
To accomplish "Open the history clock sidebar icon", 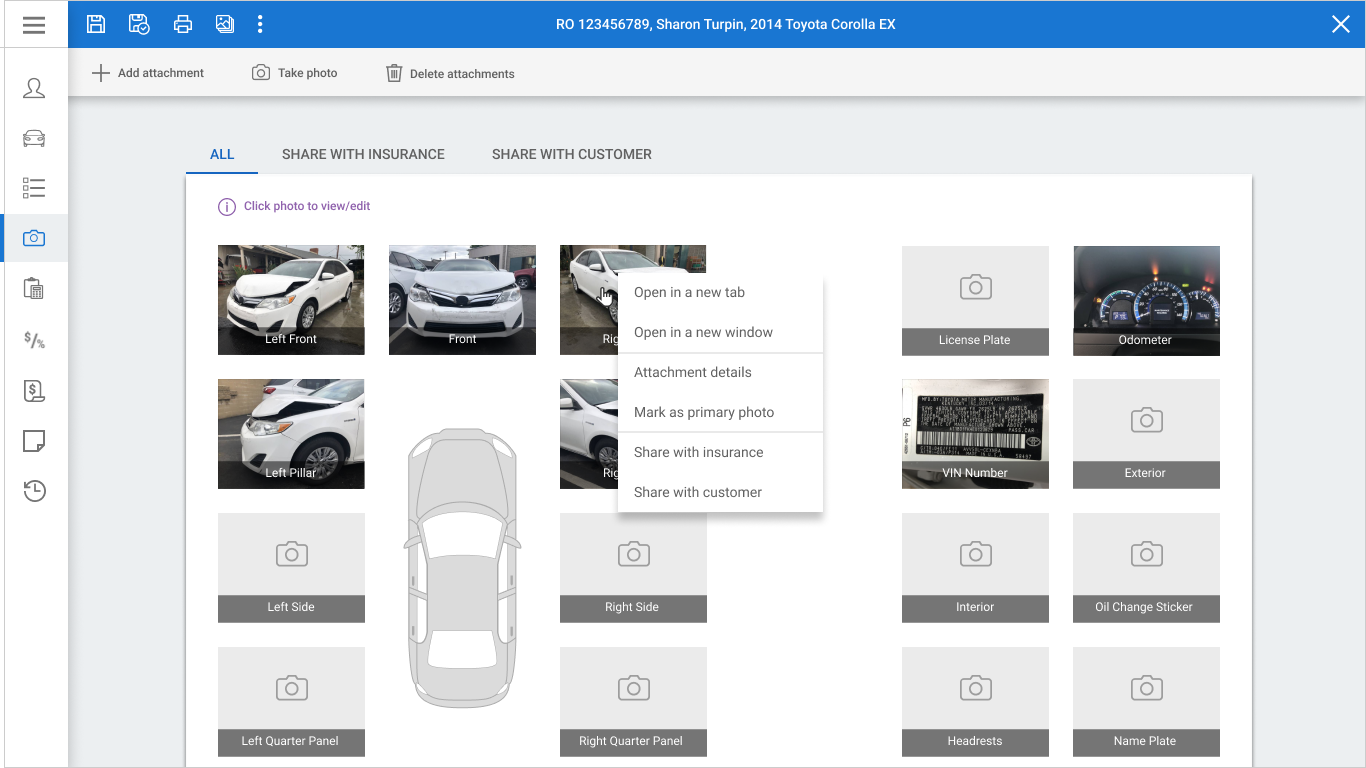I will pos(34,491).
